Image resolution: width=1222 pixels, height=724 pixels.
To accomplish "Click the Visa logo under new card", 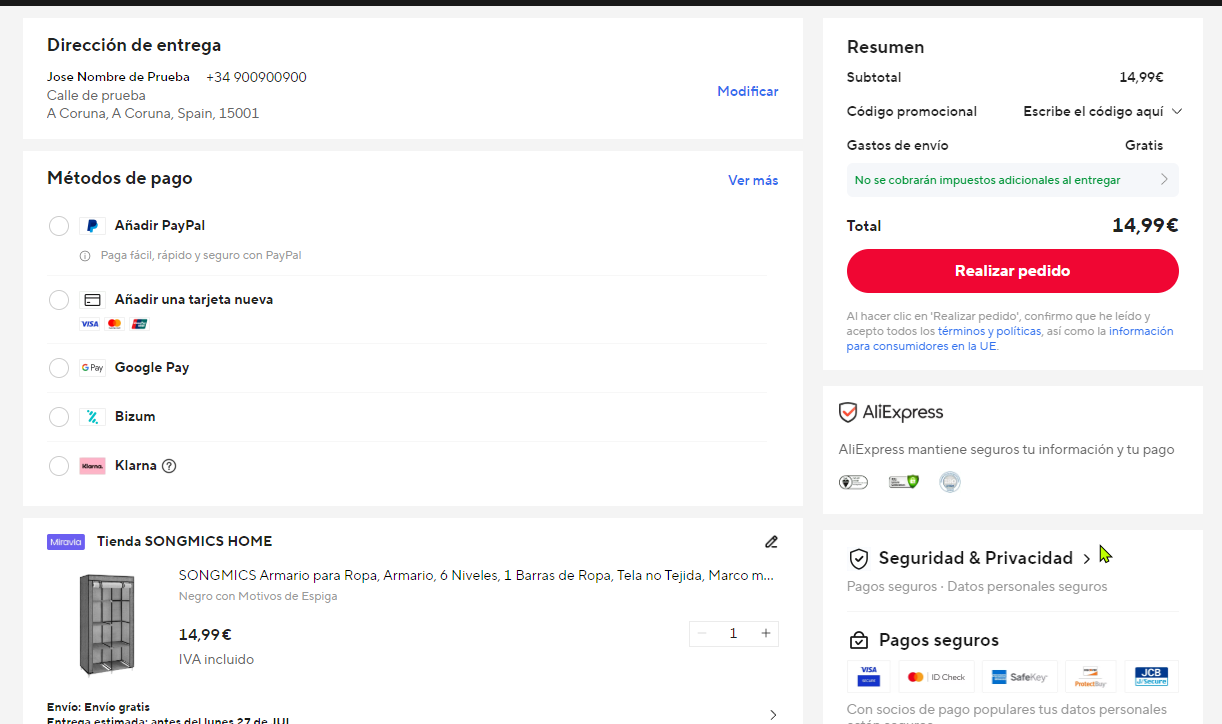I will [90, 324].
